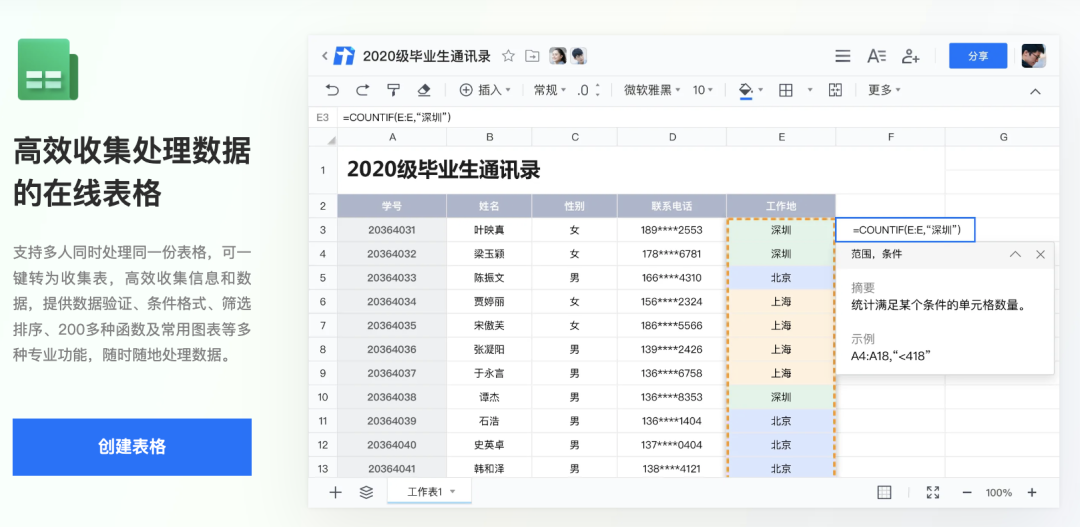This screenshot has height=527, width=1080.
Task: Adjust decimal places .0 stepper
Action: (x=589, y=90)
